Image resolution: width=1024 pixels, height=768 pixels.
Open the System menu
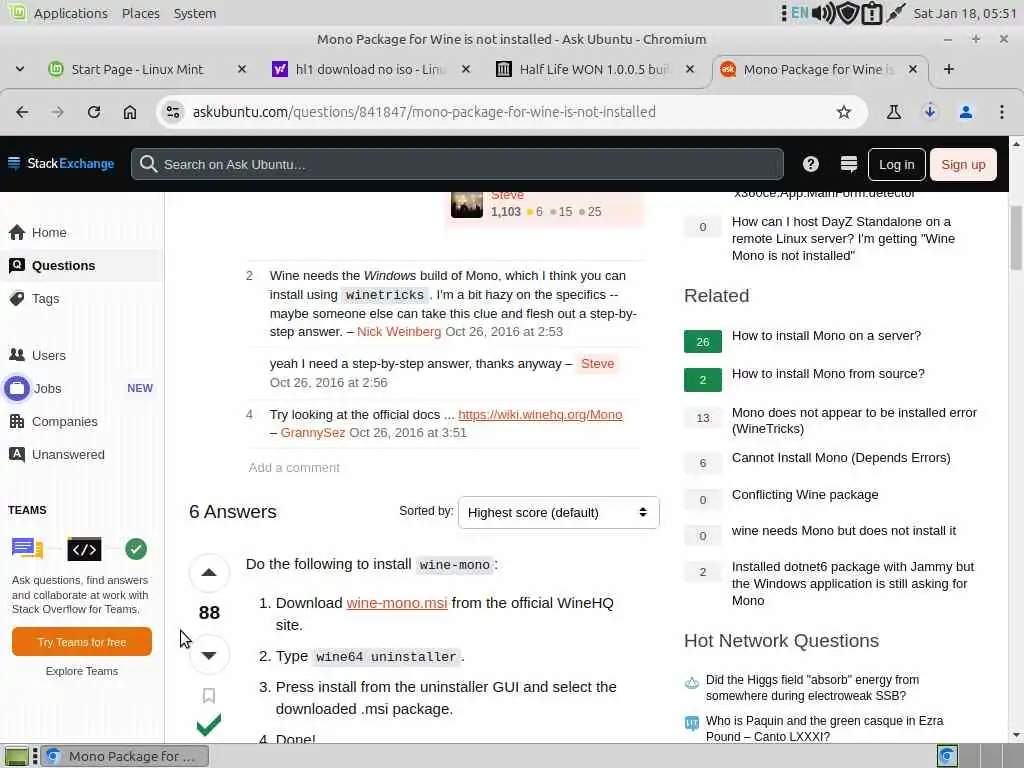click(195, 13)
